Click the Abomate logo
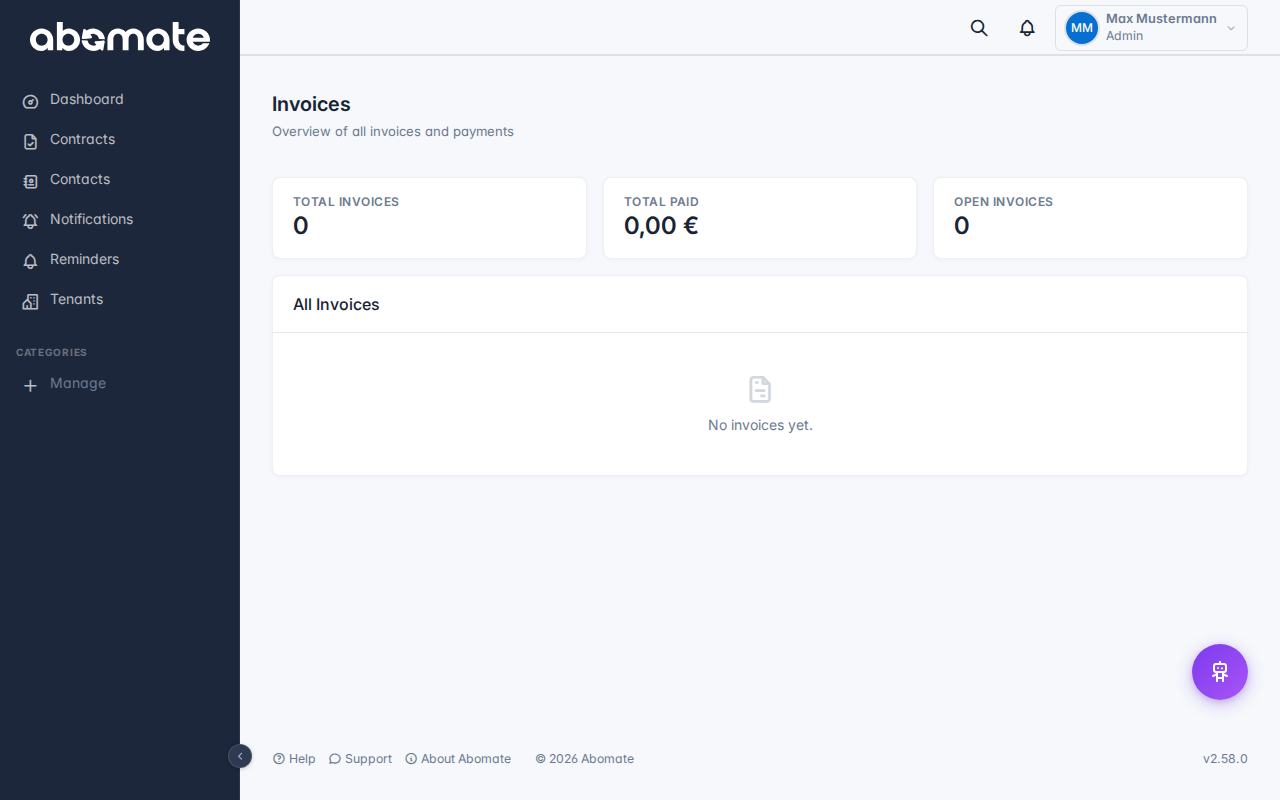Screen dimensions: 1280x800 point(120,38)
